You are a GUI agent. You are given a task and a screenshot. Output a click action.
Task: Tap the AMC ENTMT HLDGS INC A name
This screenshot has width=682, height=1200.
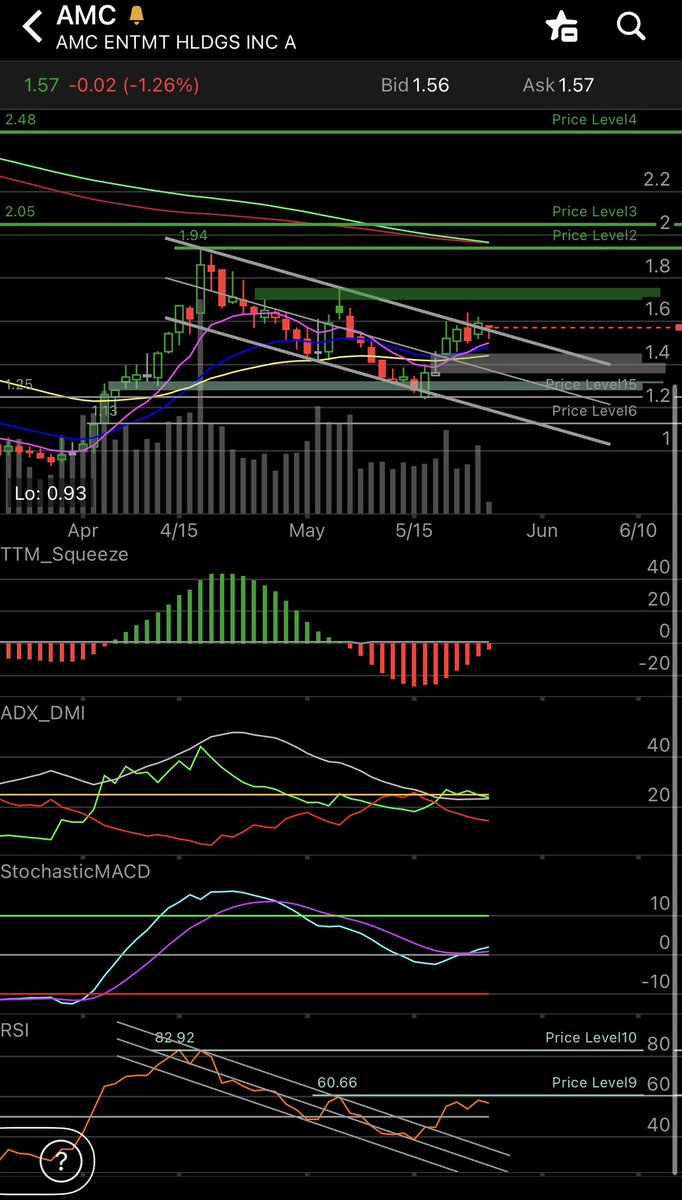click(x=176, y=43)
